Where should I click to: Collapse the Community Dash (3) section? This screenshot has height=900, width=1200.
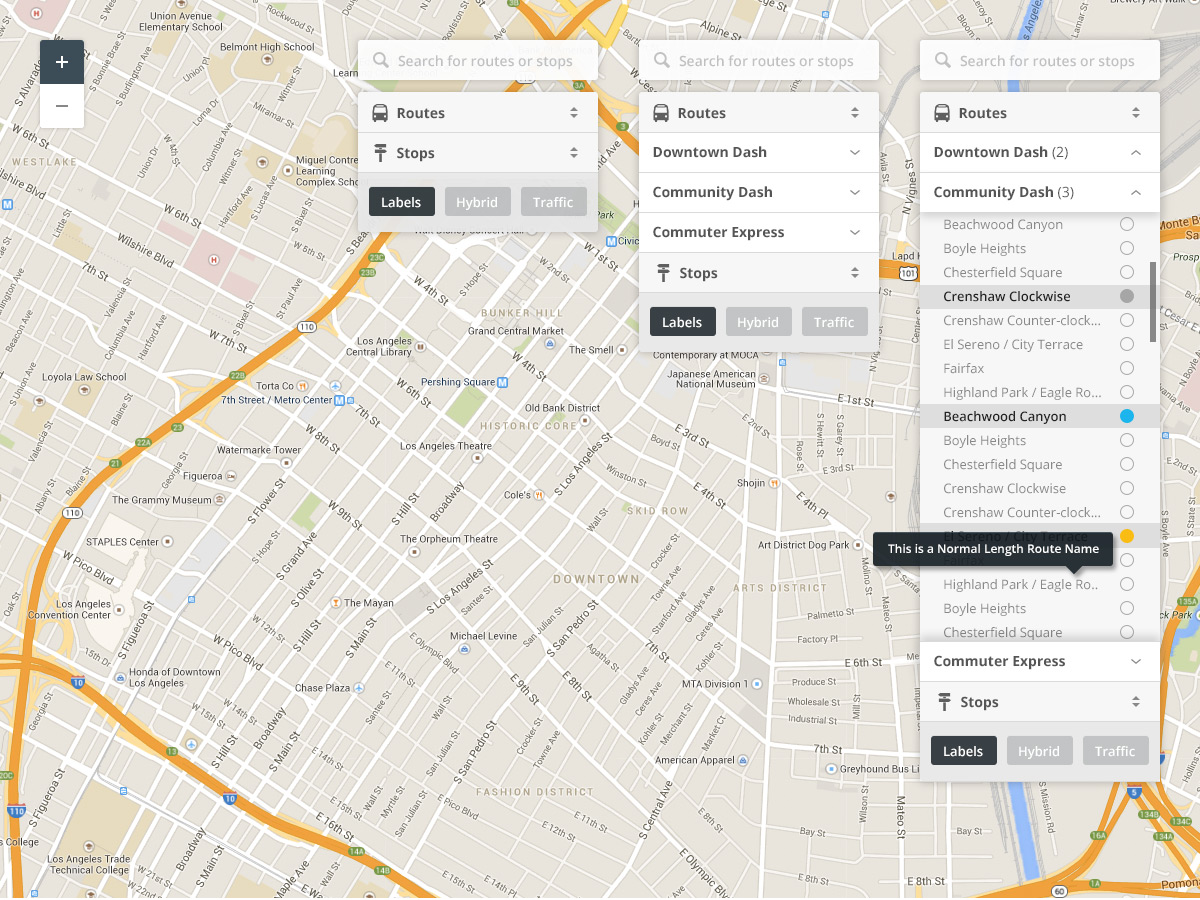[x=1135, y=192]
